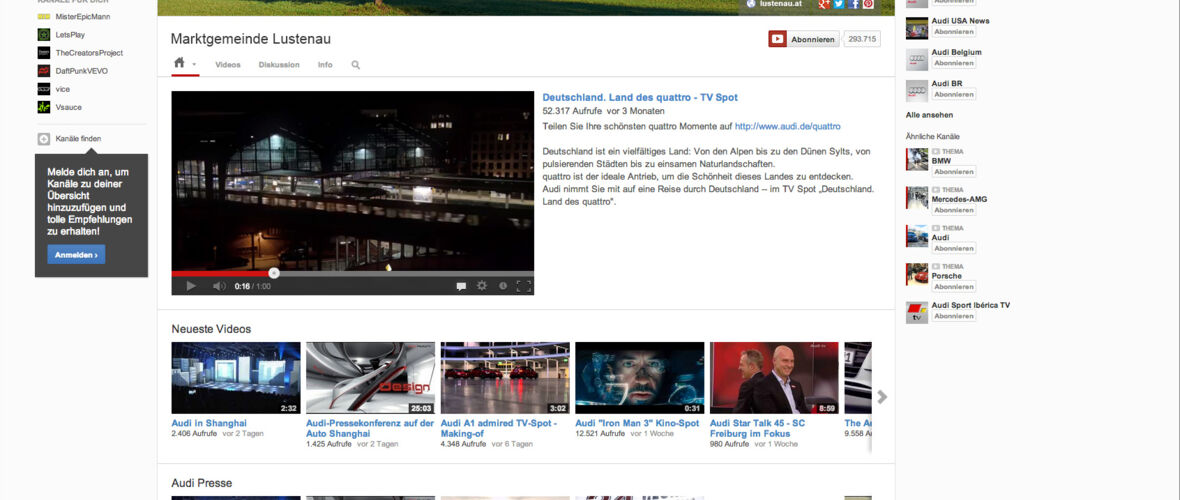
Task: Open BMW topic channel avatar
Action: tap(917, 160)
